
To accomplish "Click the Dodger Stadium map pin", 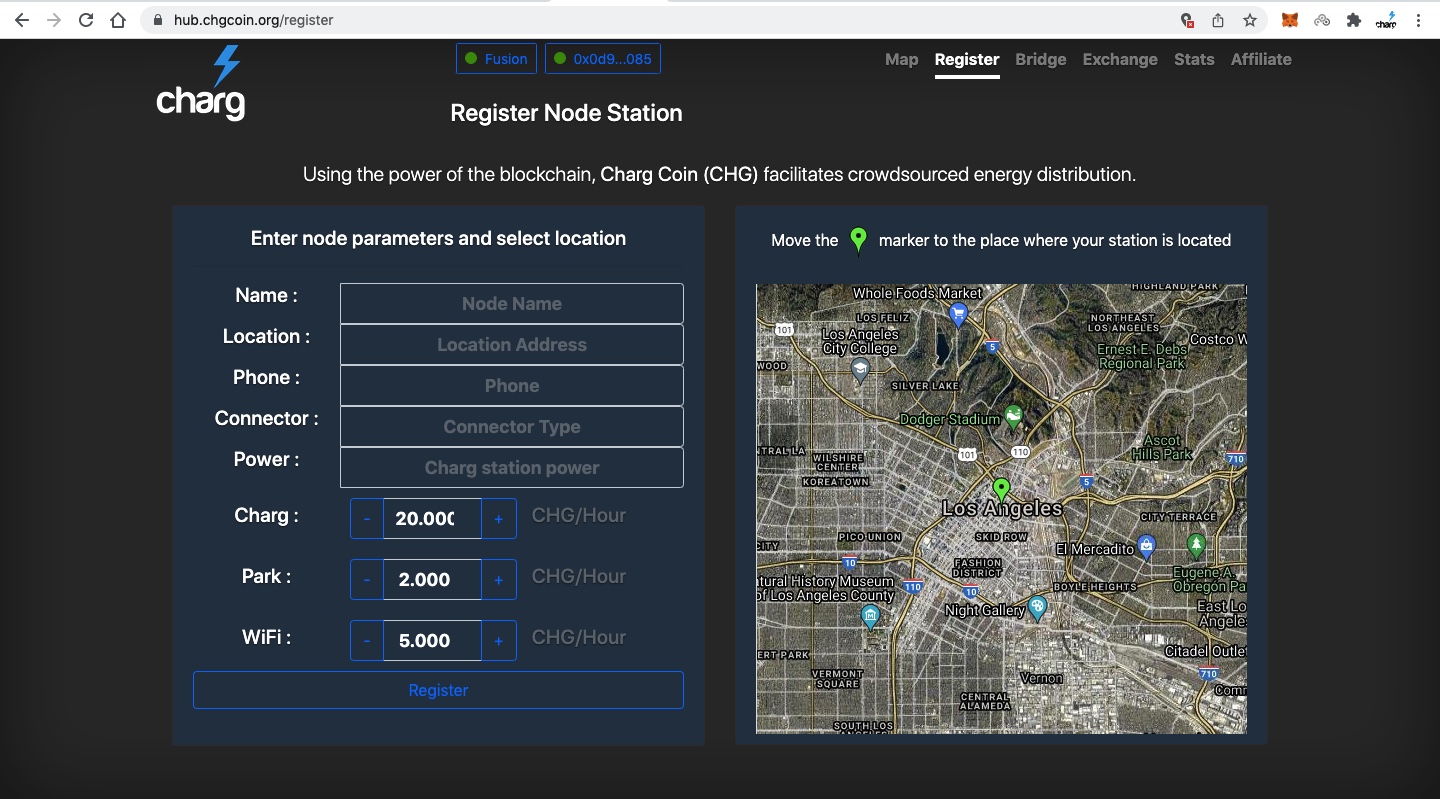I will pyautogui.click(x=1013, y=416).
